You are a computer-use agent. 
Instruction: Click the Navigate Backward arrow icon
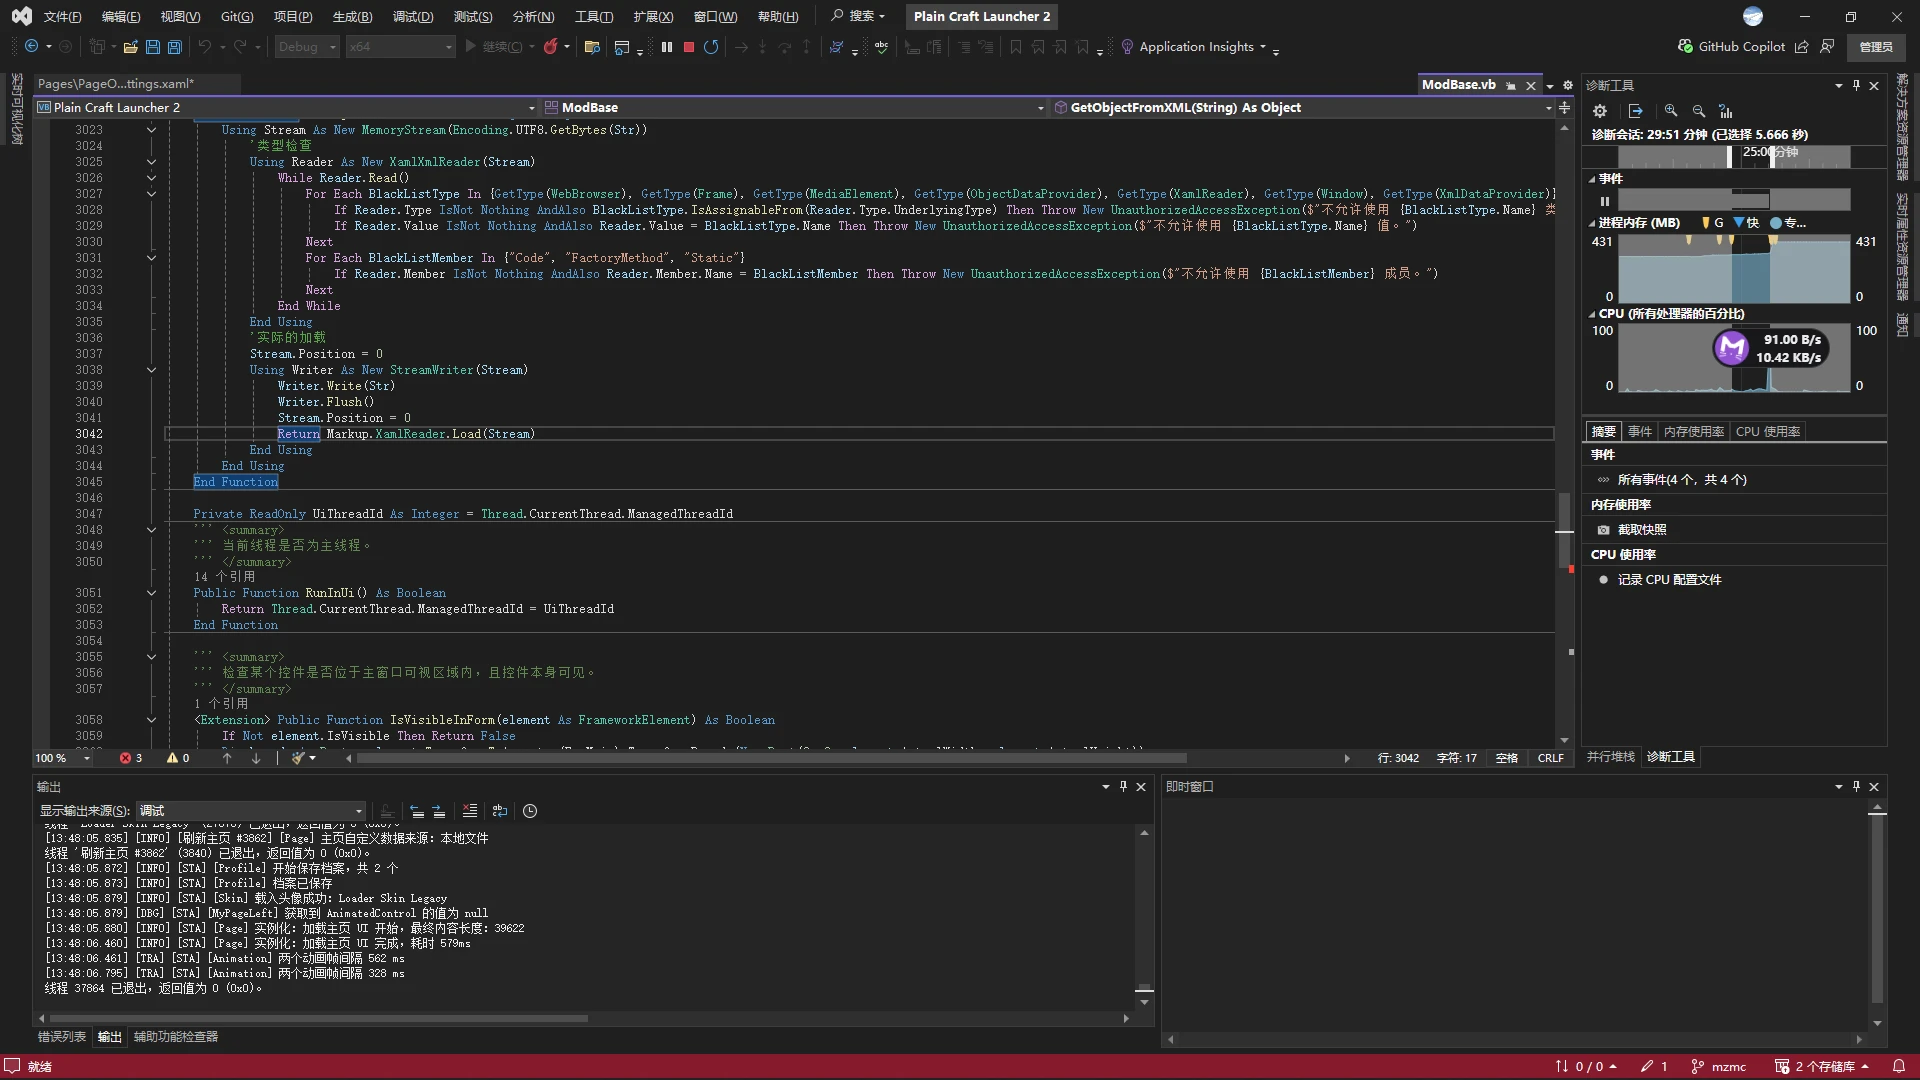[31, 47]
